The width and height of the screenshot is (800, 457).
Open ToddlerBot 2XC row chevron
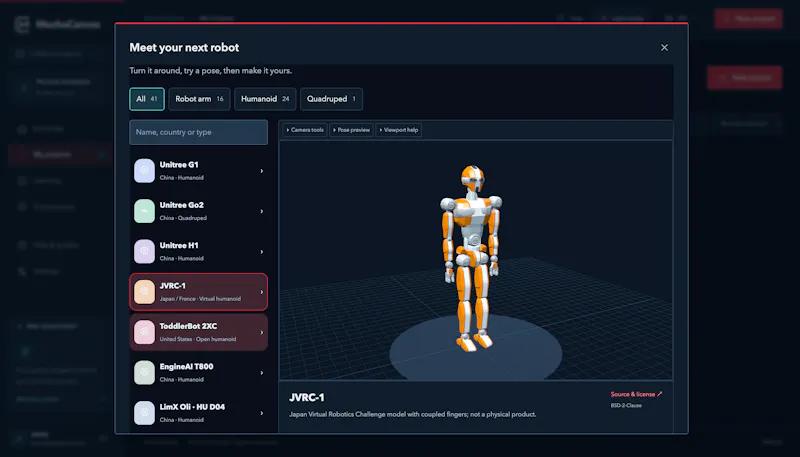(x=262, y=332)
